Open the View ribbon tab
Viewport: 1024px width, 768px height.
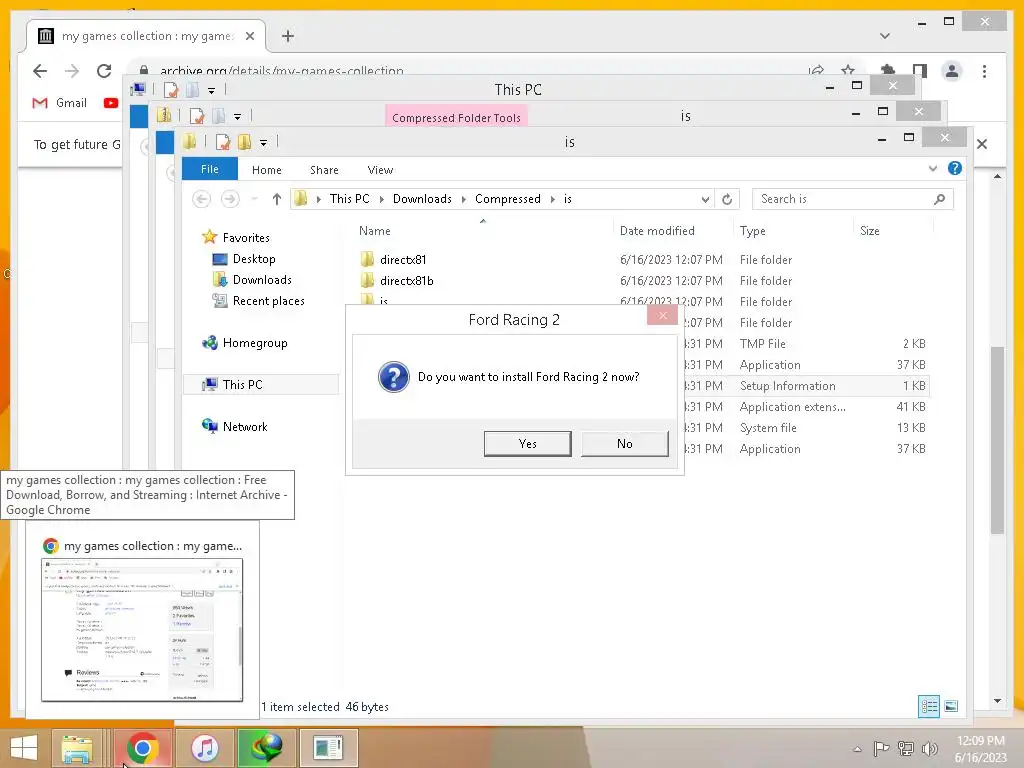pyautogui.click(x=380, y=170)
